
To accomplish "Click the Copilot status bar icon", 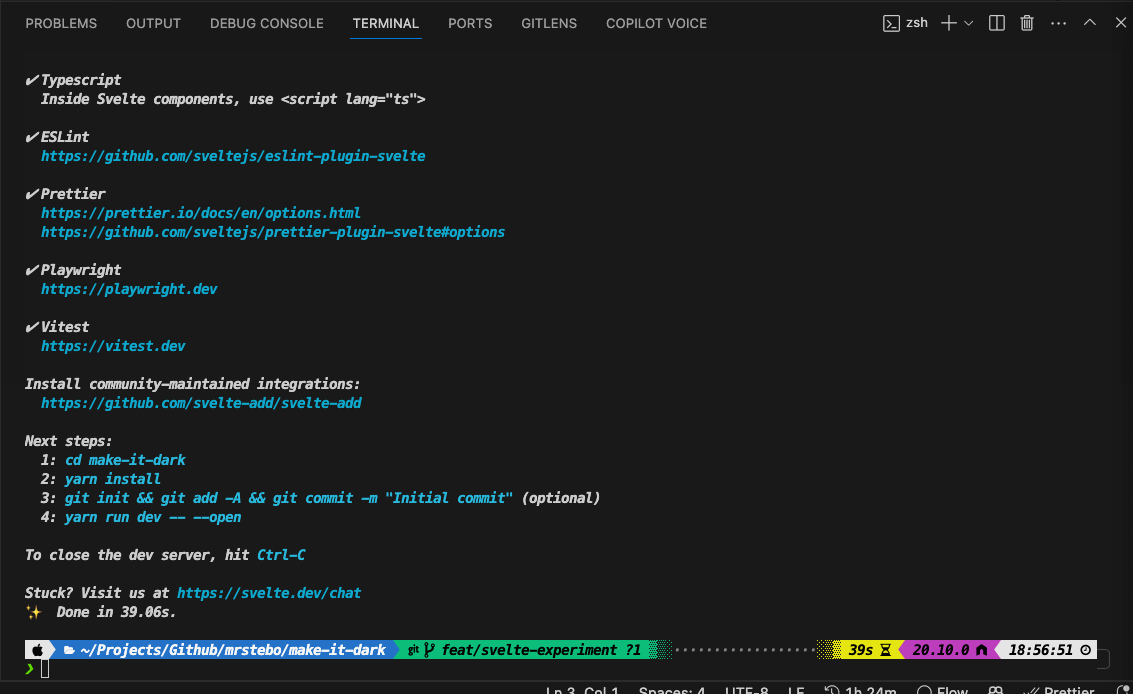I will tap(996, 689).
